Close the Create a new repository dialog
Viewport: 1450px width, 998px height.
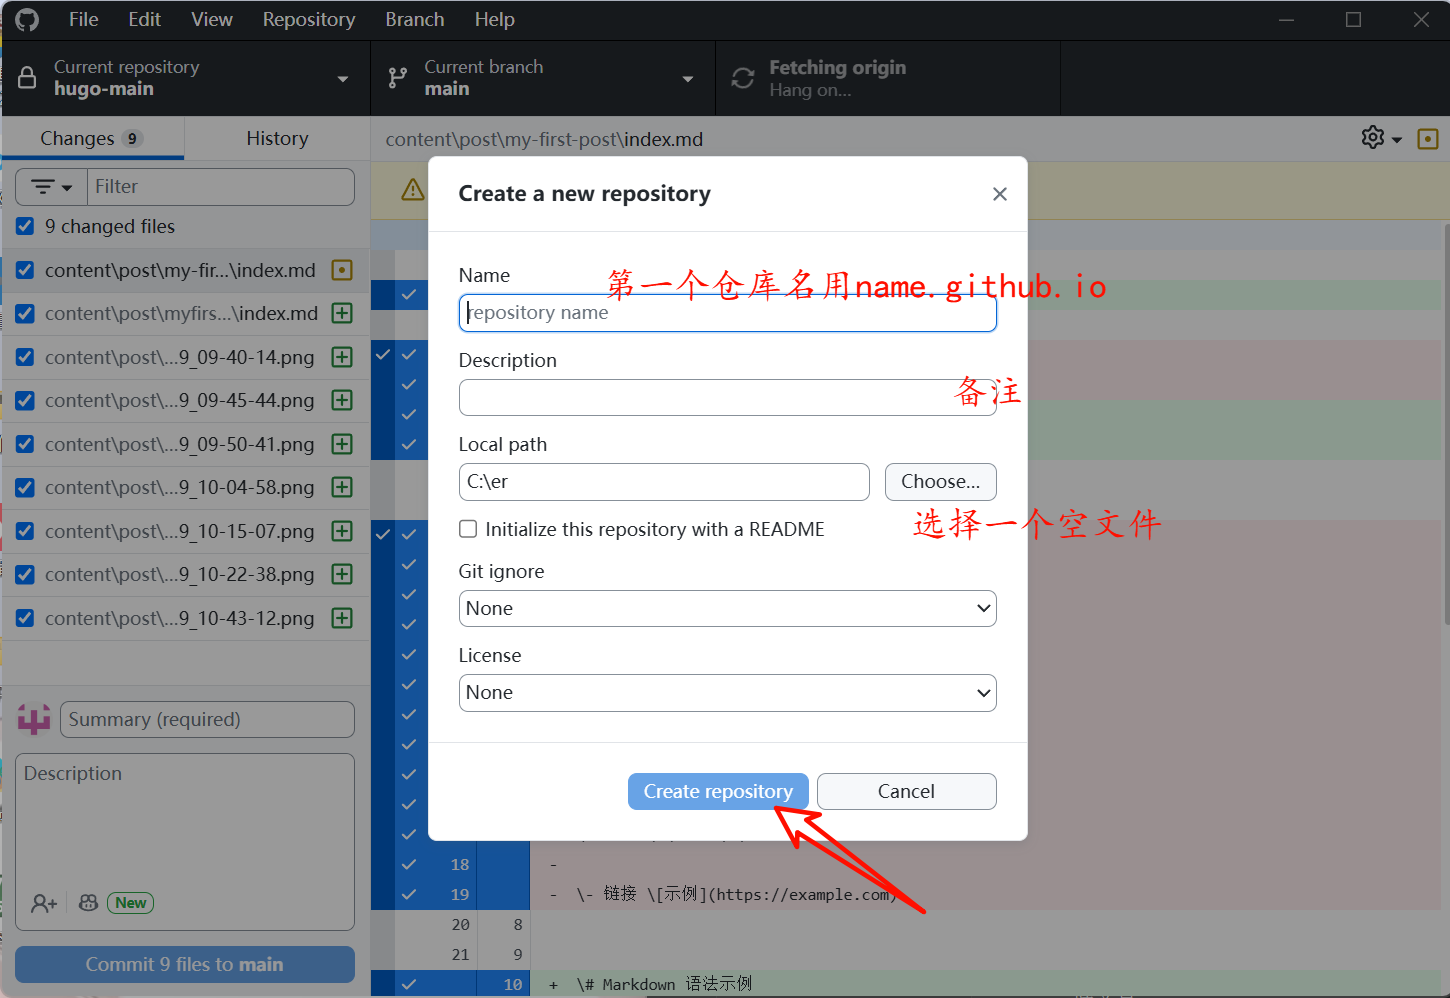point(999,194)
